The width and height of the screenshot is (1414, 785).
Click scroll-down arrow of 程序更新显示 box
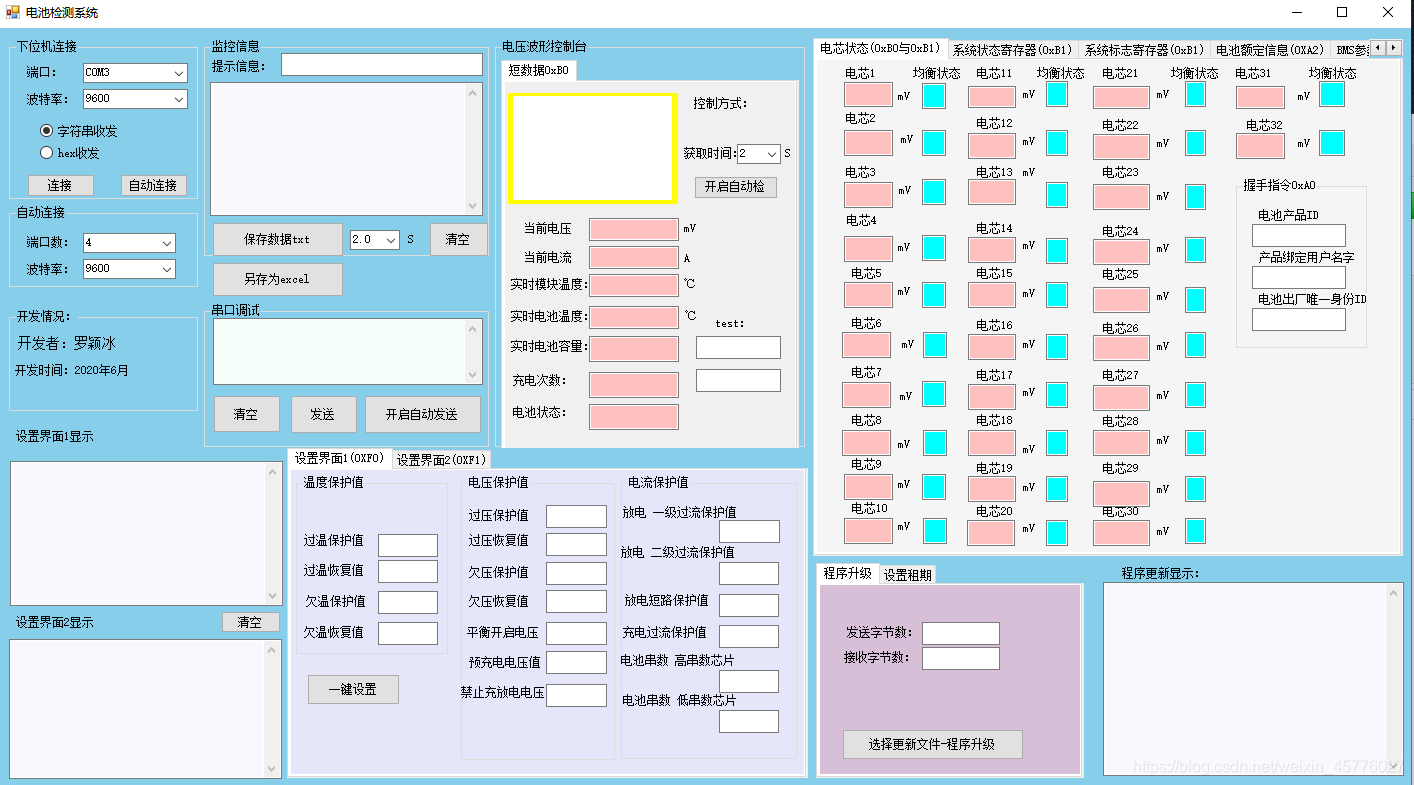click(x=1396, y=765)
